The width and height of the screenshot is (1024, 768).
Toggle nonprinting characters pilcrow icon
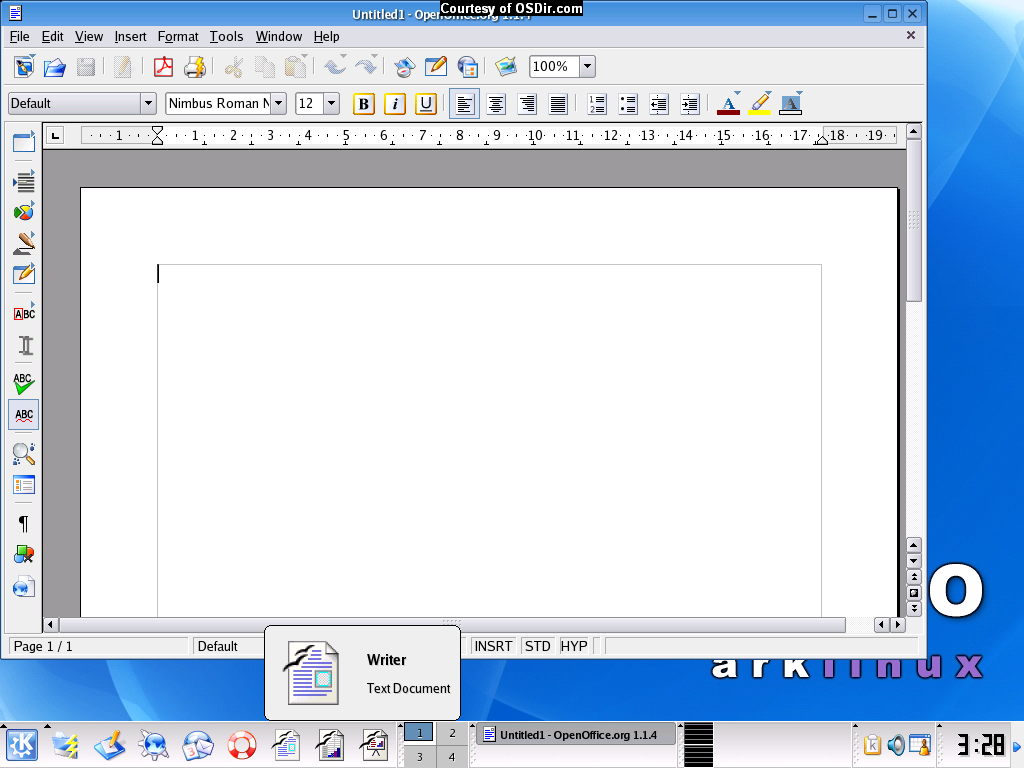click(24, 524)
